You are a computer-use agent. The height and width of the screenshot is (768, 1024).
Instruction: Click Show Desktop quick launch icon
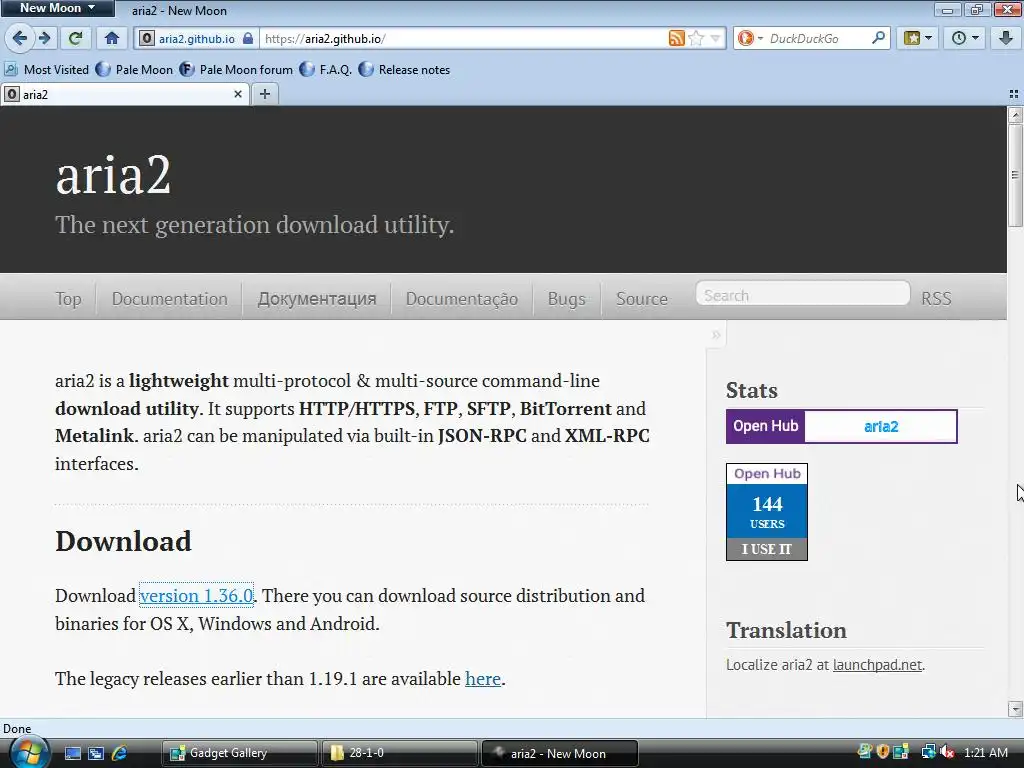(72, 753)
